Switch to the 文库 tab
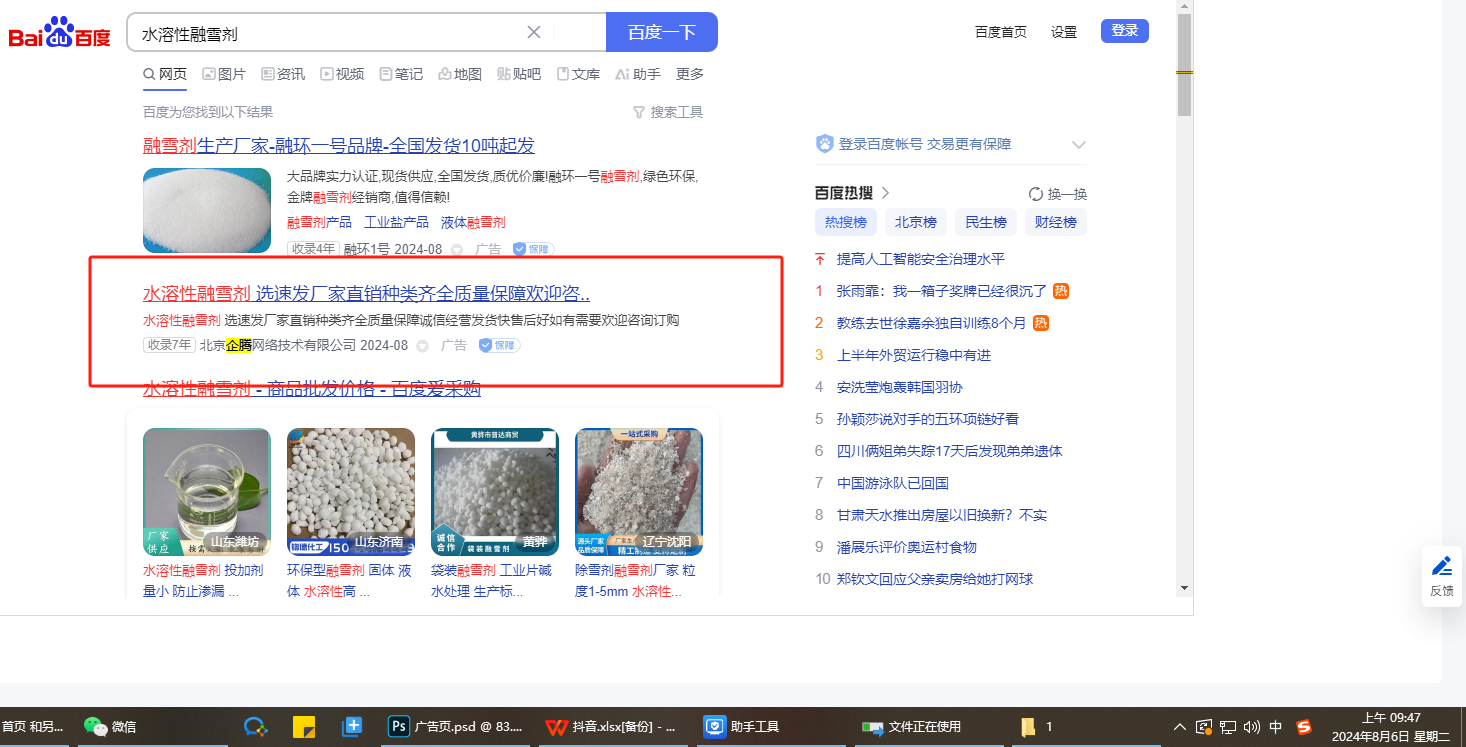Image resolution: width=1466 pixels, height=747 pixels. click(x=578, y=74)
